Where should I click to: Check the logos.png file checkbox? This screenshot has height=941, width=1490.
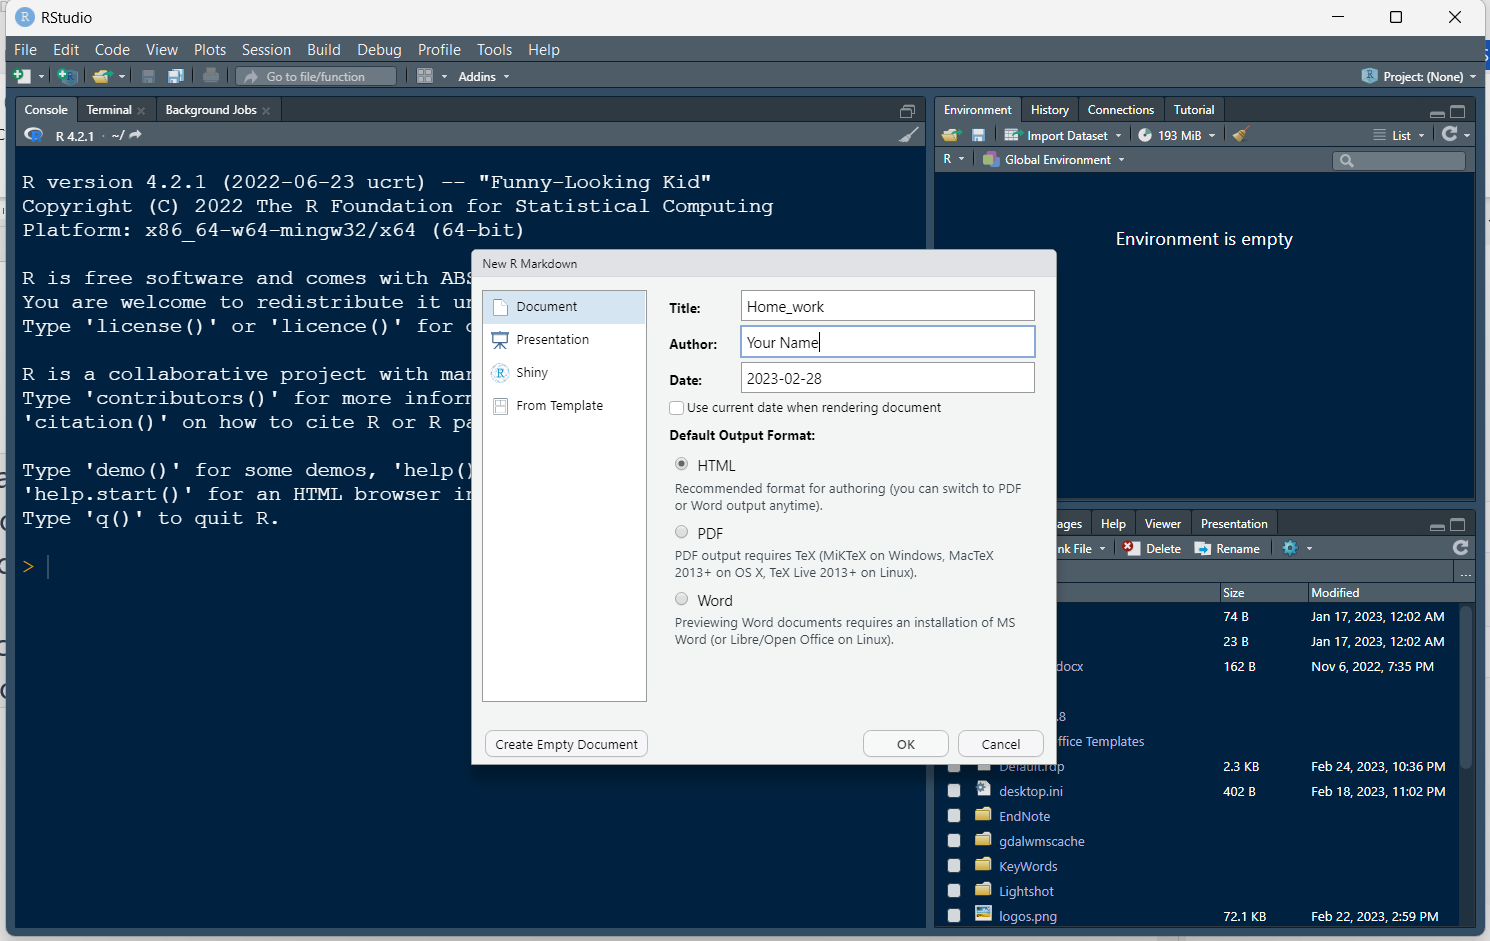click(954, 916)
